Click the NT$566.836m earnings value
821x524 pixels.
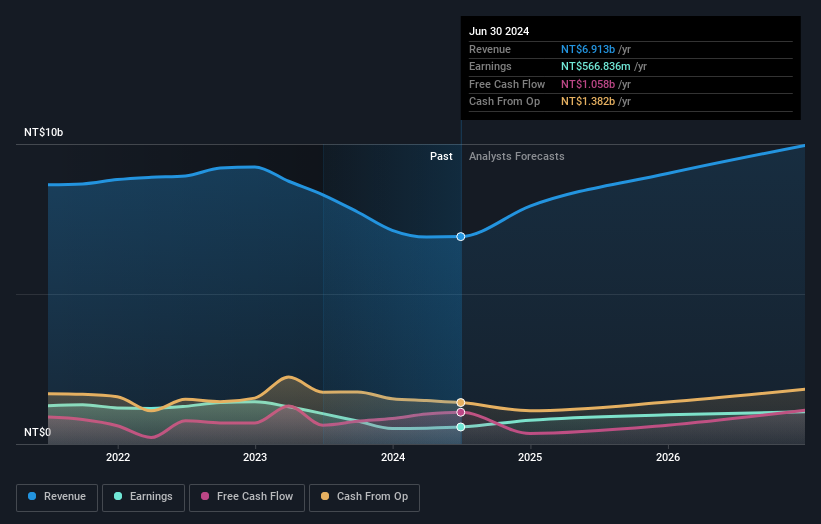pos(595,66)
